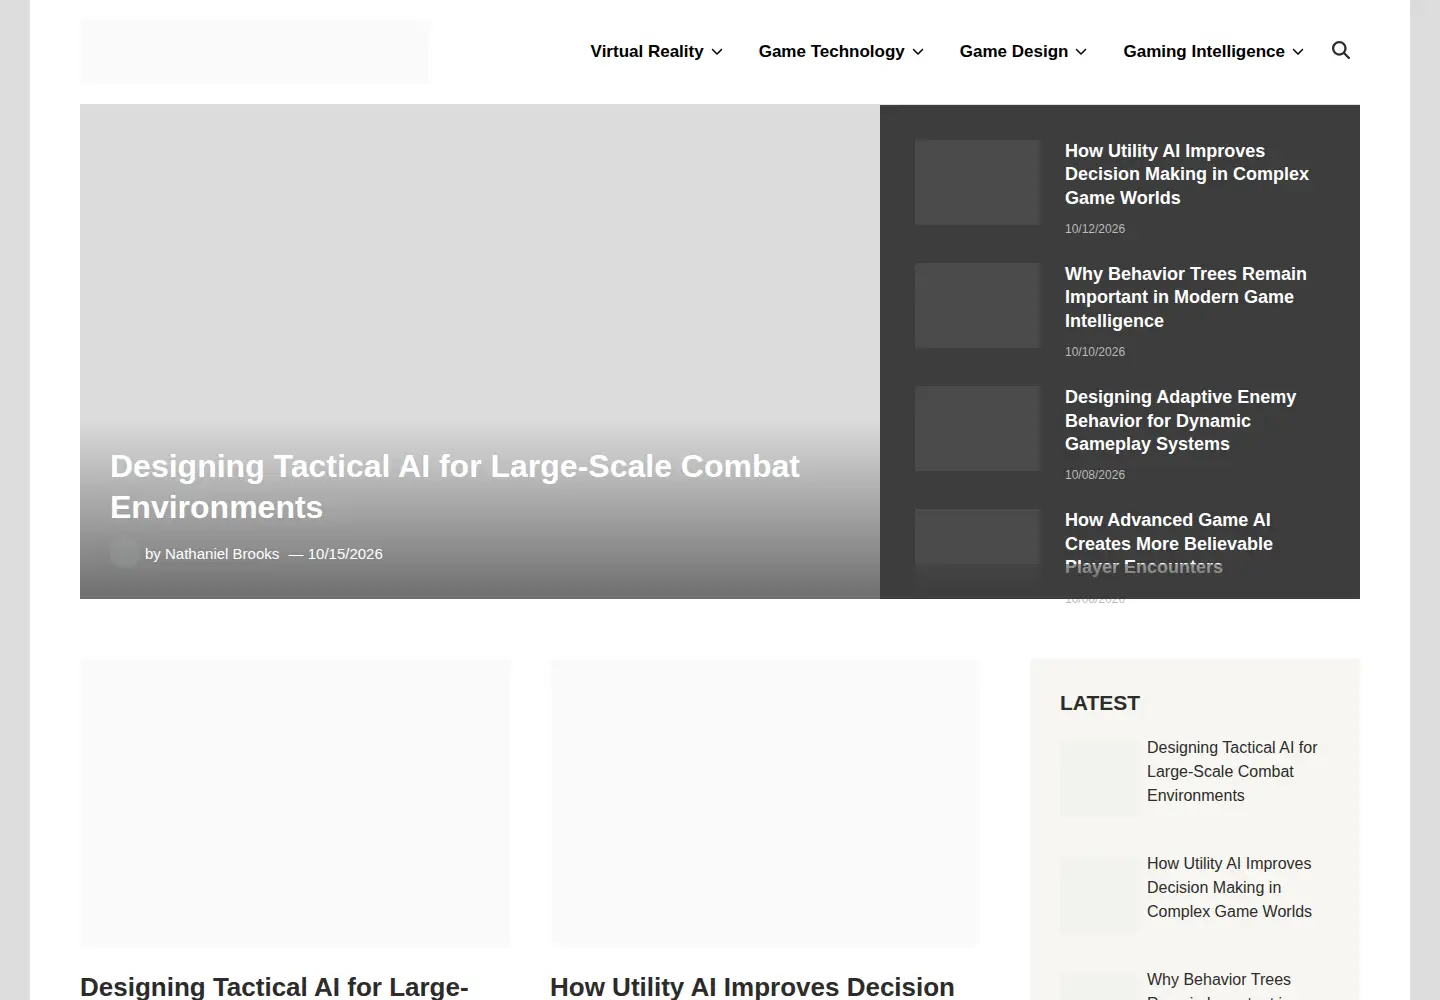Click thumbnail beside How Utility AI dark-panel article
The image size is (1440, 1000).
pos(978,182)
